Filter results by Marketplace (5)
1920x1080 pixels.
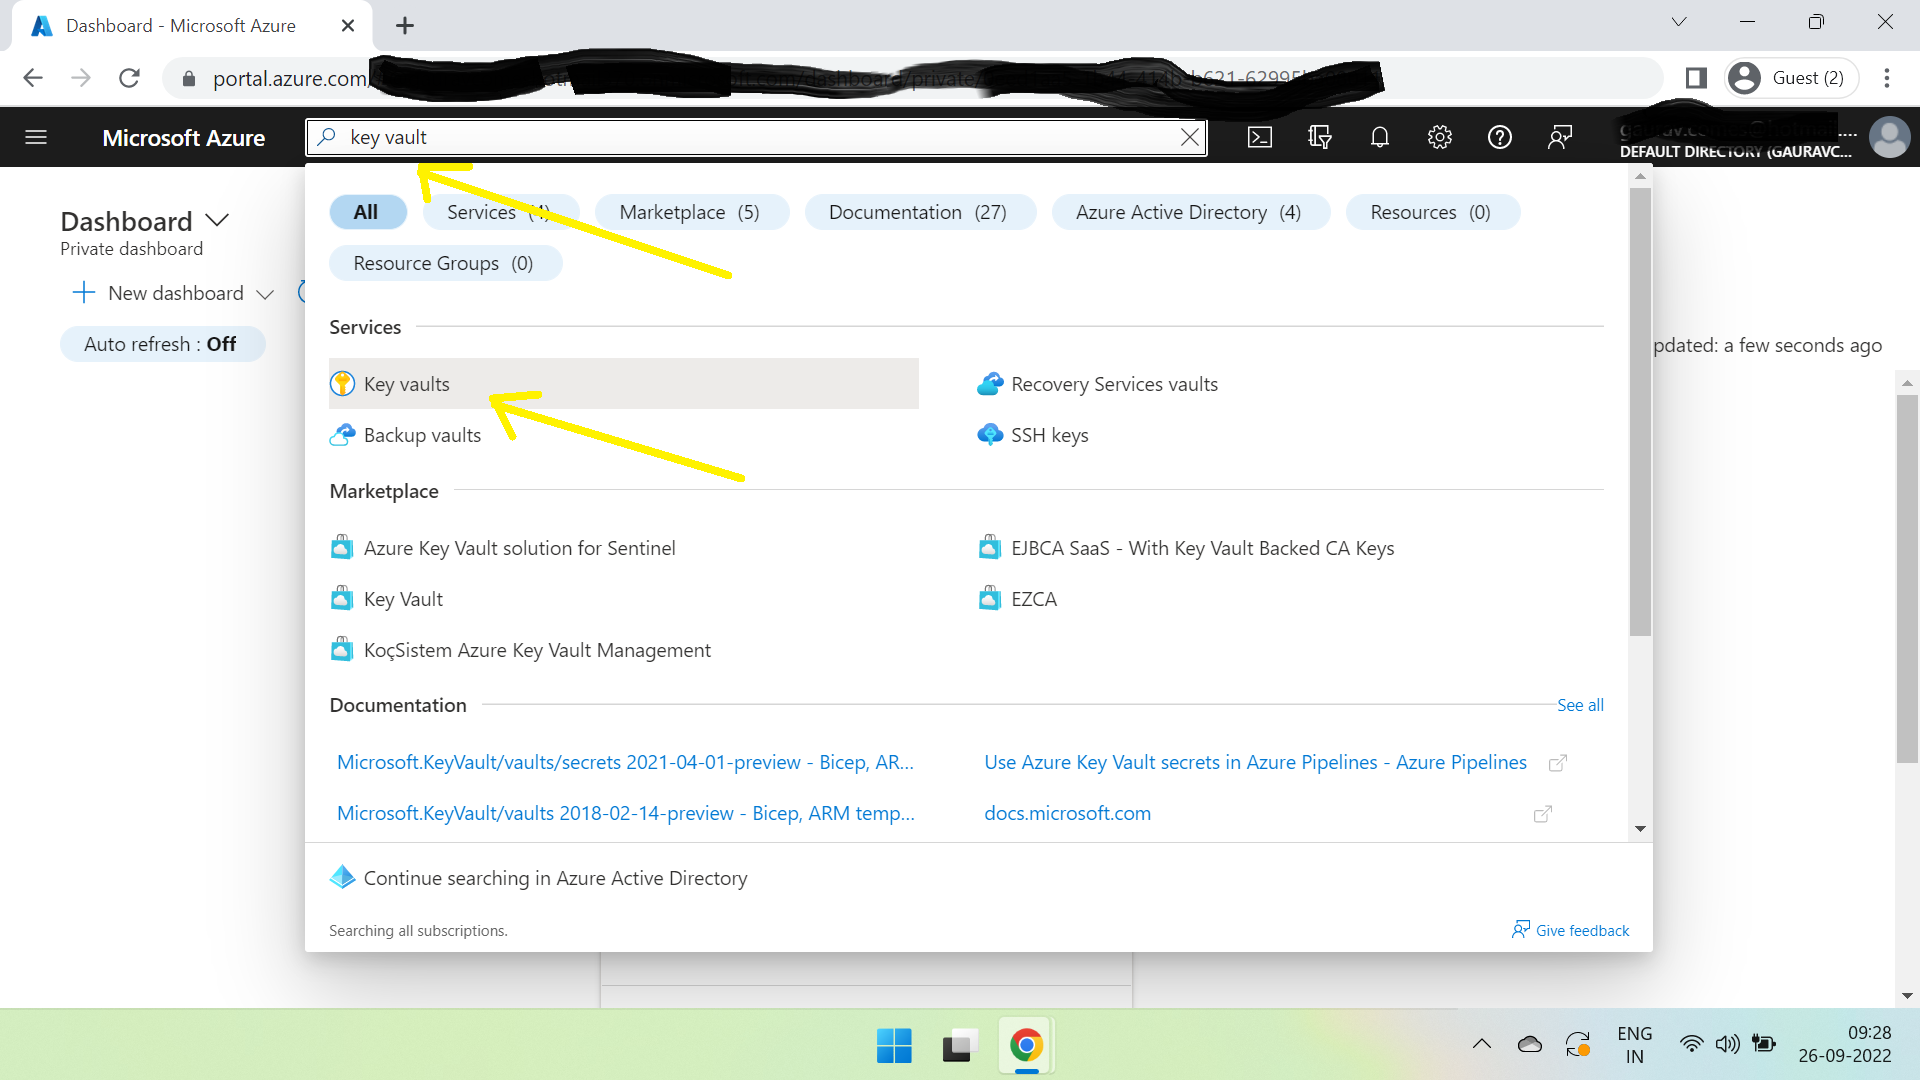point(690,212)
